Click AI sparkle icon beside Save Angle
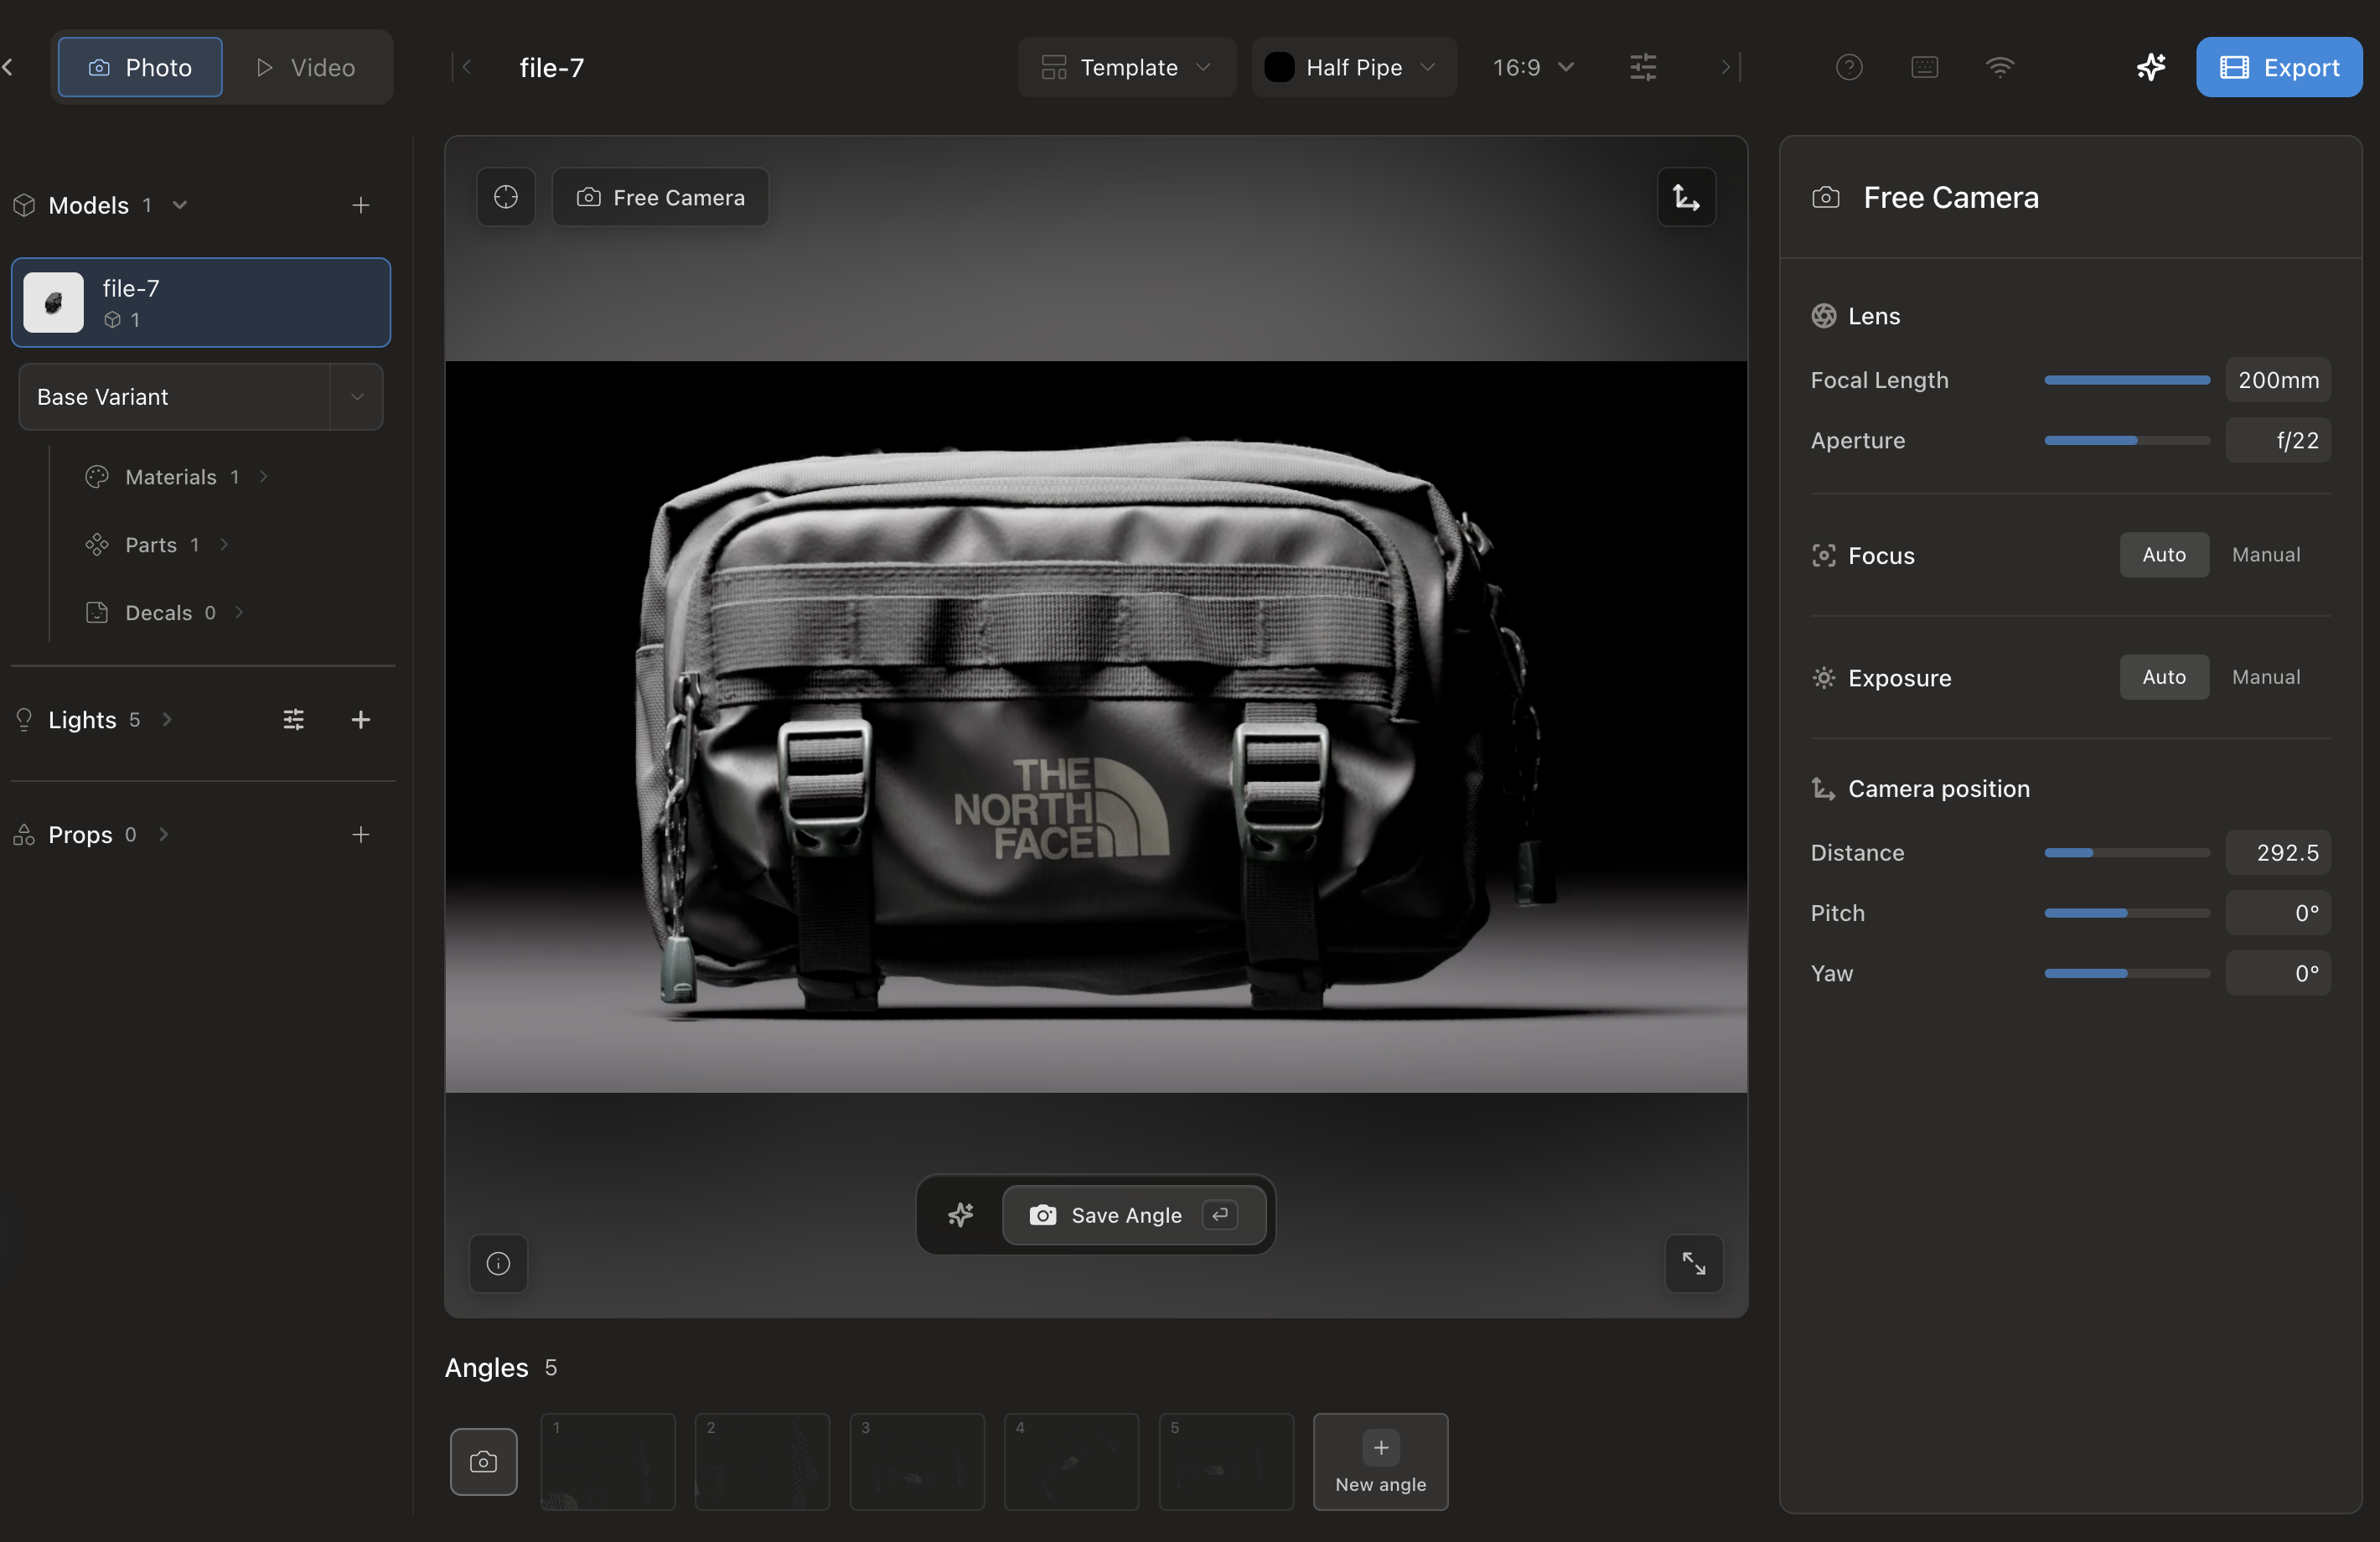Viewport: 2380px width, 1542px height. click(960, 1215)
